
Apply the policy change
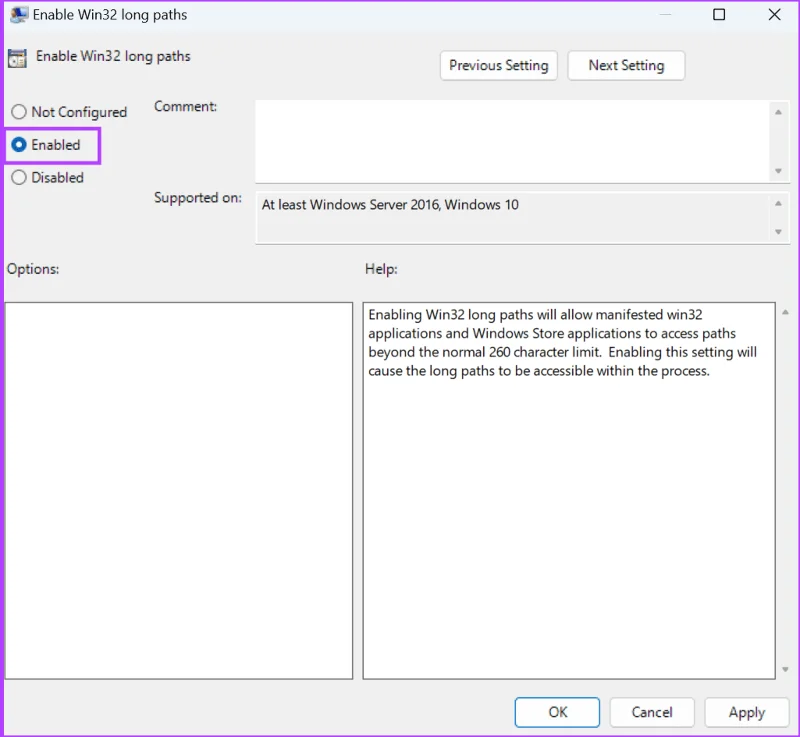click(746, 712)
